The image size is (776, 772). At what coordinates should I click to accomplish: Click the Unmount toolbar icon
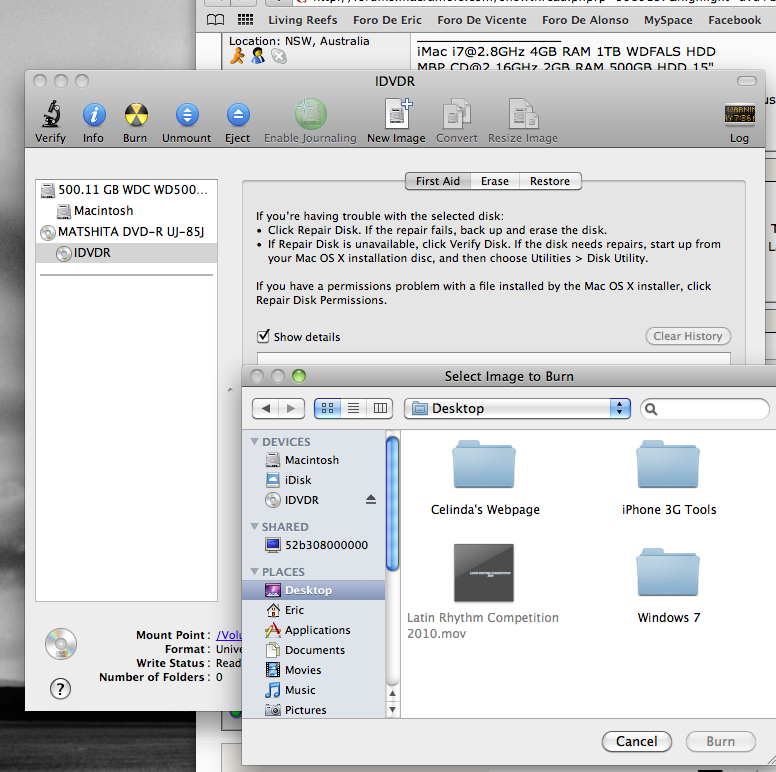187,115
